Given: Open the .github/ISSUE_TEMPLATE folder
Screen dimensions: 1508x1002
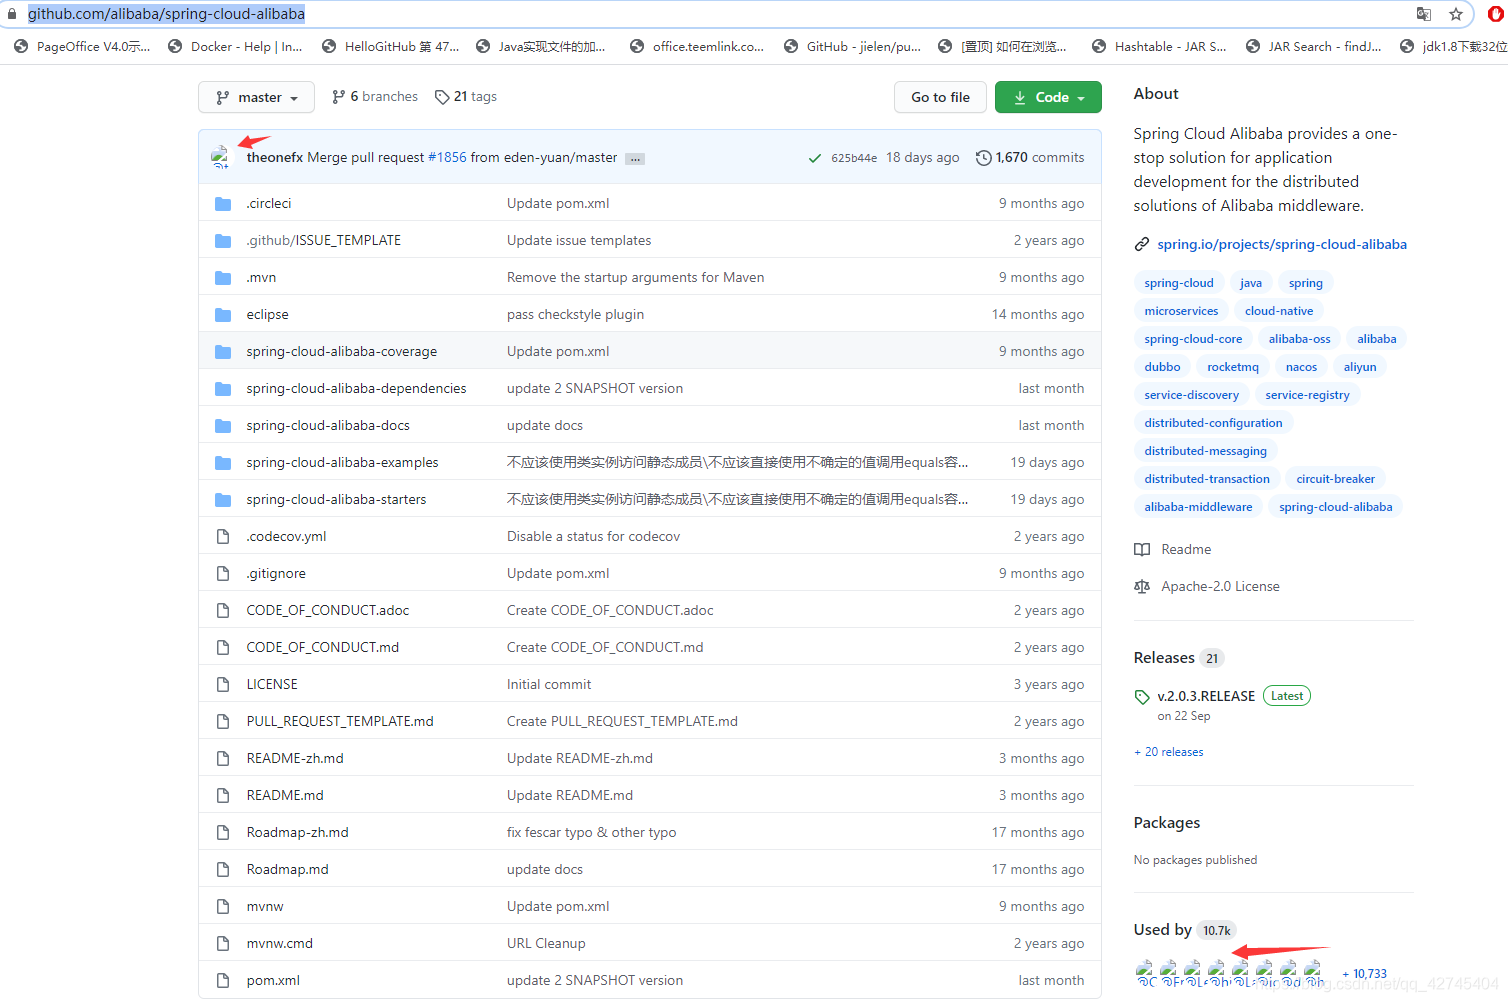Looking at the screenshot, I should click(324, 240).
